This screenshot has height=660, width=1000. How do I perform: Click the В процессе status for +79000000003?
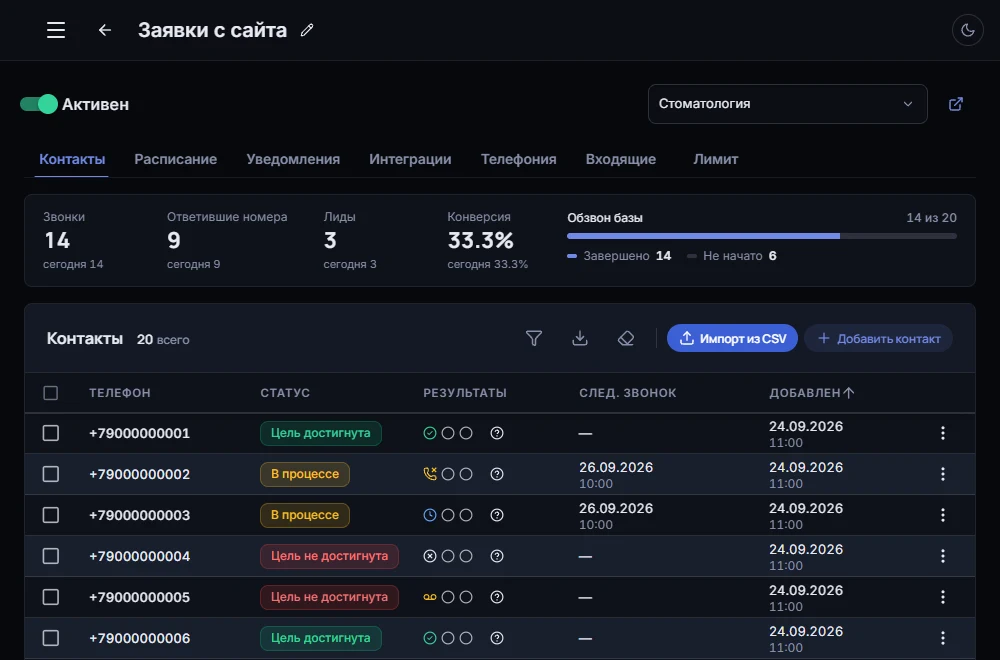pos(305,515)
